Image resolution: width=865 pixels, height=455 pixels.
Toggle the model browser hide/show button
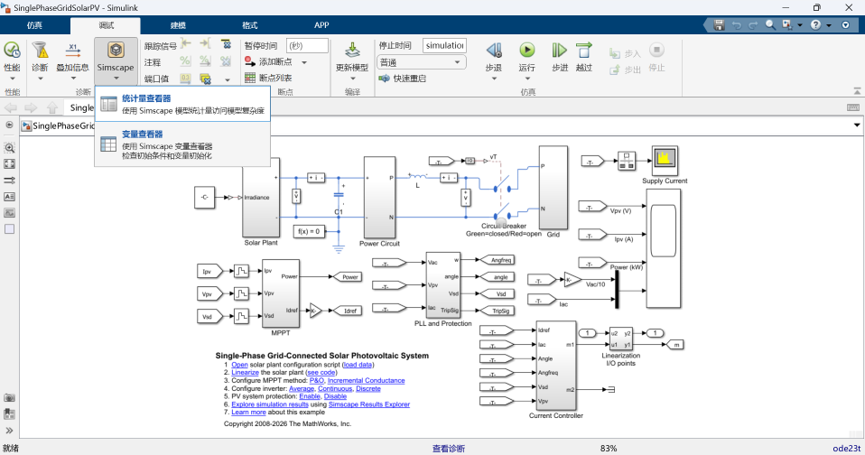point(9,125)
